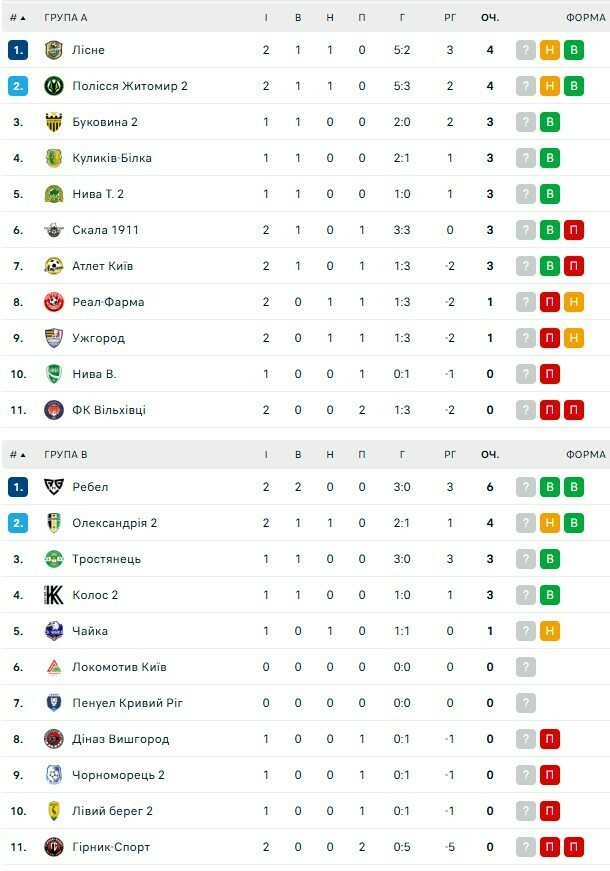Click the Гірник-Спорт club logo

(x=54, y=847)
